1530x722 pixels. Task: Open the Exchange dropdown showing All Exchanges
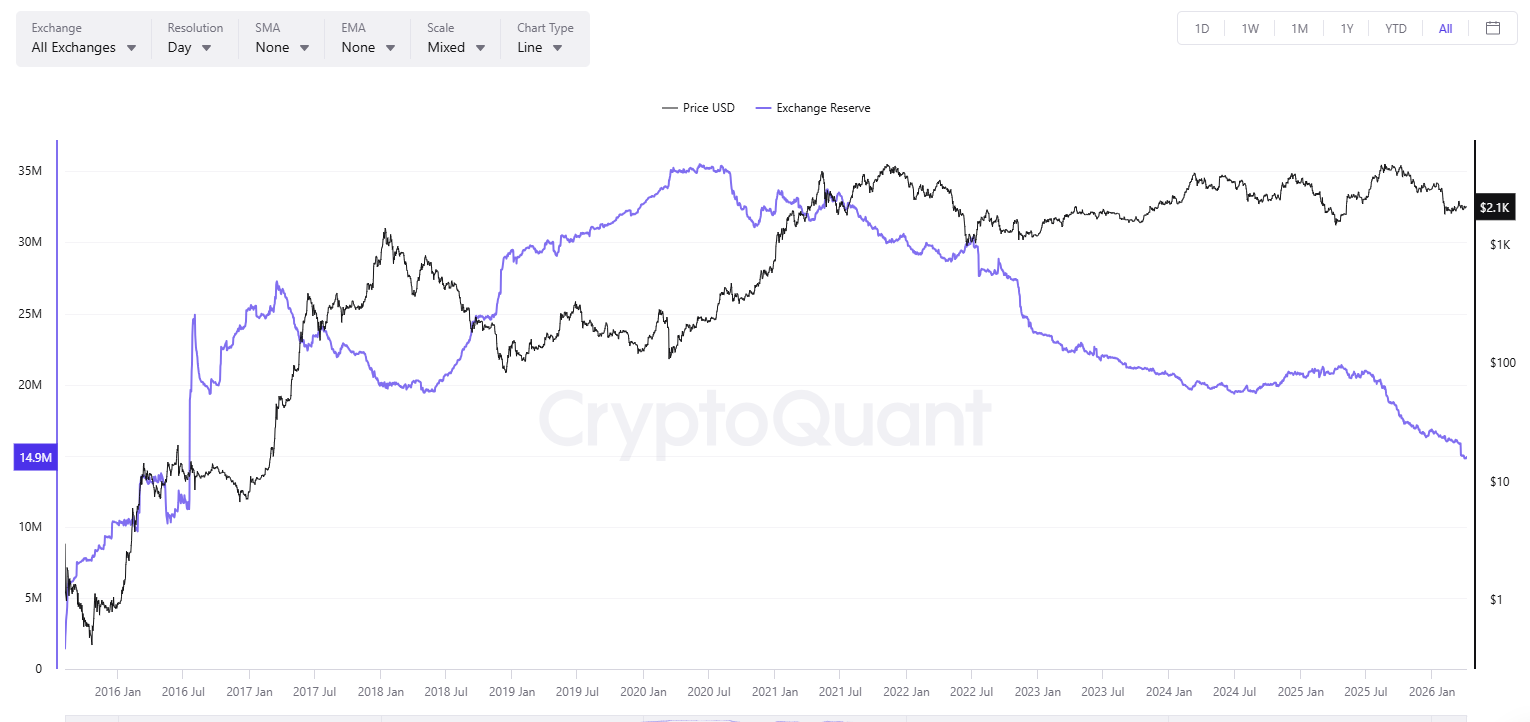click(x=82, y=47)
